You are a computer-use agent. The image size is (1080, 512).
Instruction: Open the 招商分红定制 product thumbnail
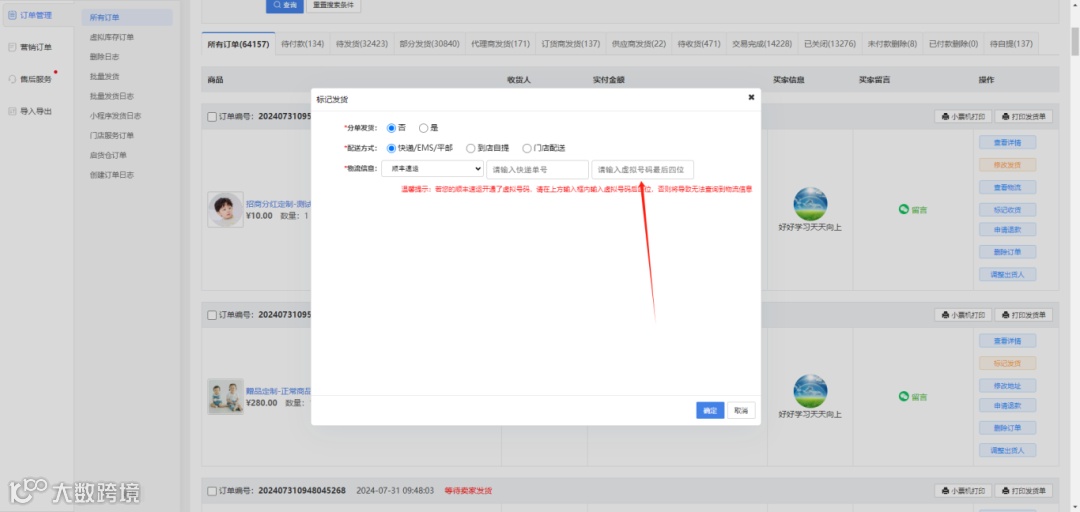(x=225, y=209)
